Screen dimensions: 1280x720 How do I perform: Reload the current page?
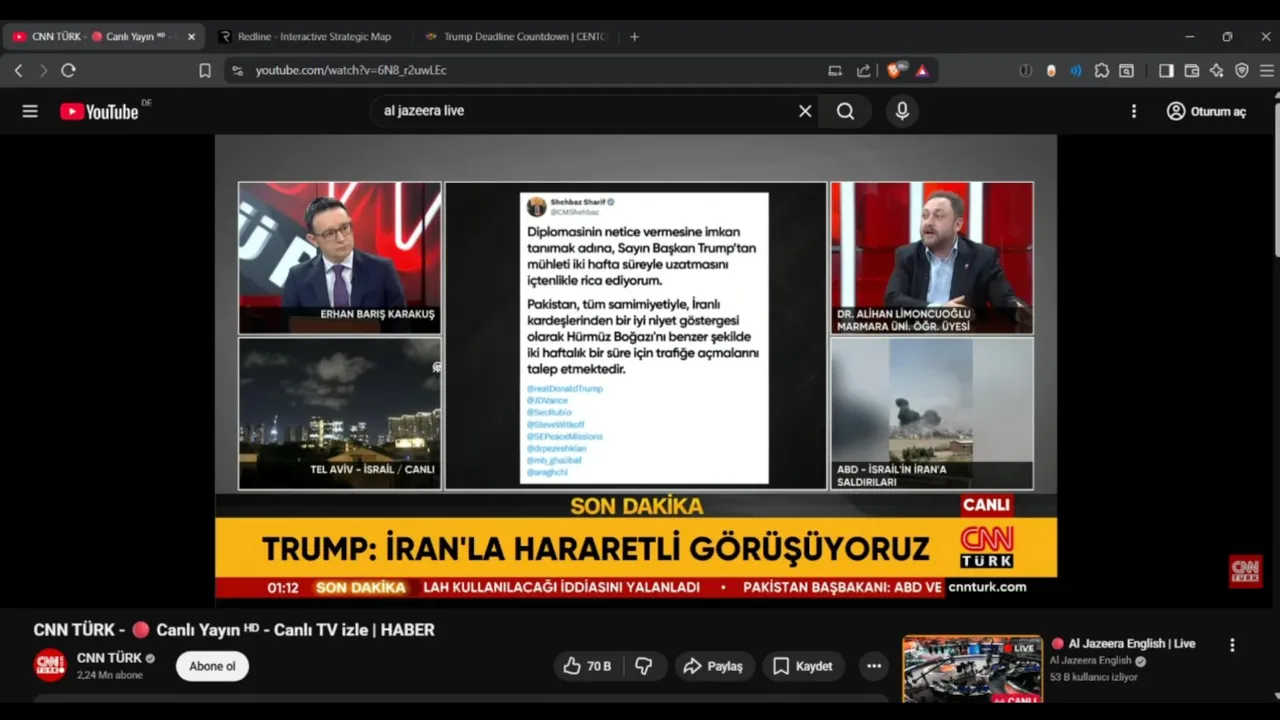pyautogui.click(x=68, y=71)
